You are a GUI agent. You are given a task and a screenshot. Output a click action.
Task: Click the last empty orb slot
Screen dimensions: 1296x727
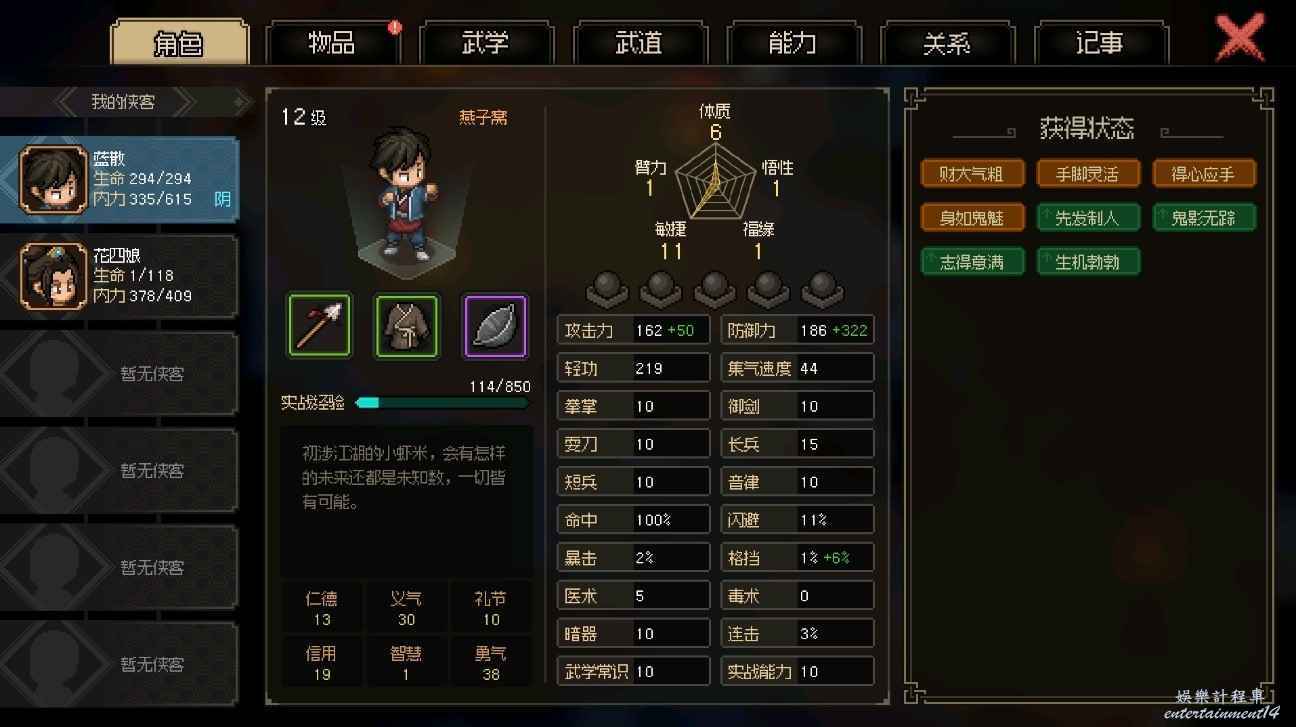tap(822, 288)
